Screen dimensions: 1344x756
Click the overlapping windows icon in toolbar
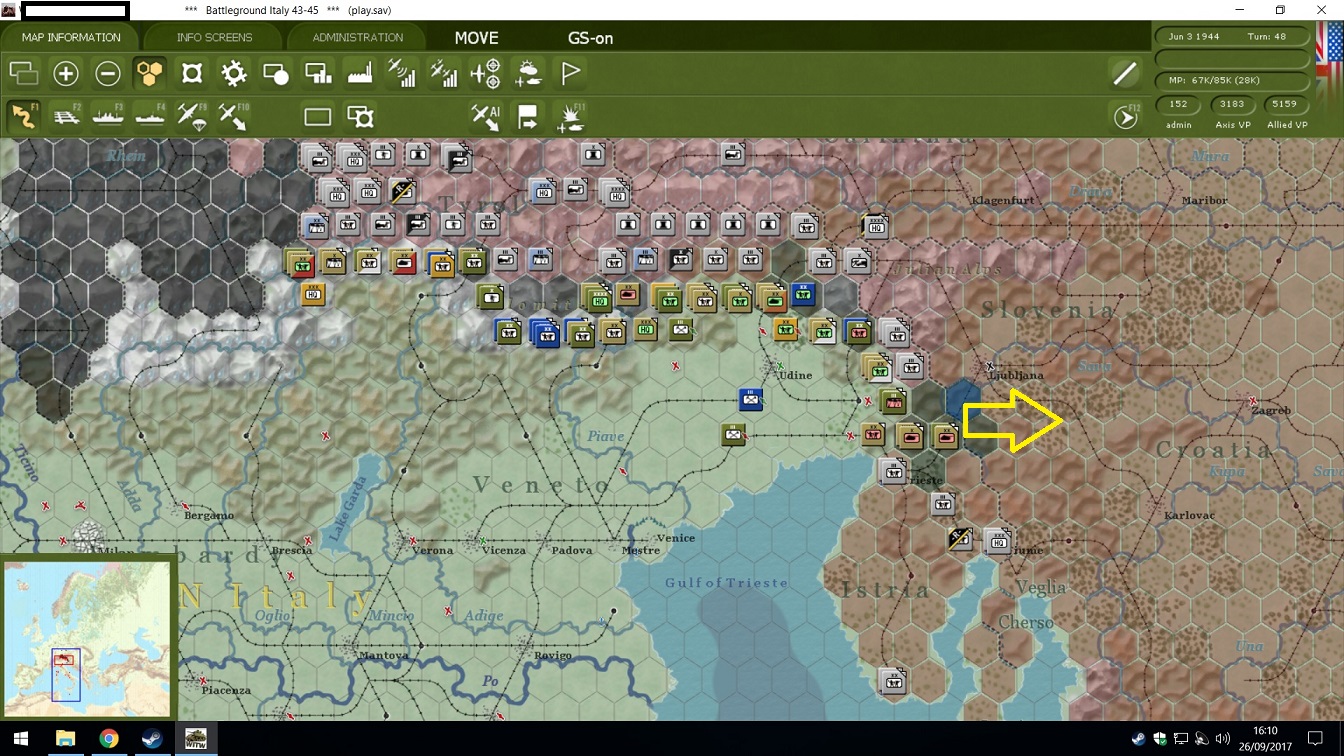[x=23, y=73]
